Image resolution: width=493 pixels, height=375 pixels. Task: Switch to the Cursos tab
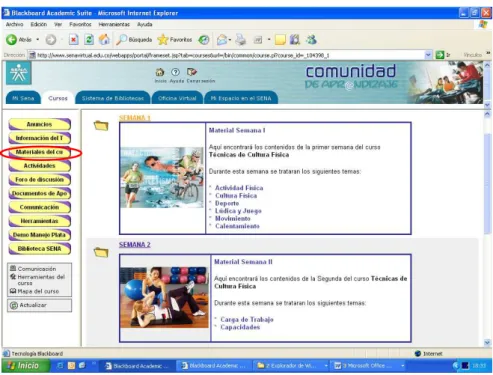pyautogui.click(x=58, y=98)
